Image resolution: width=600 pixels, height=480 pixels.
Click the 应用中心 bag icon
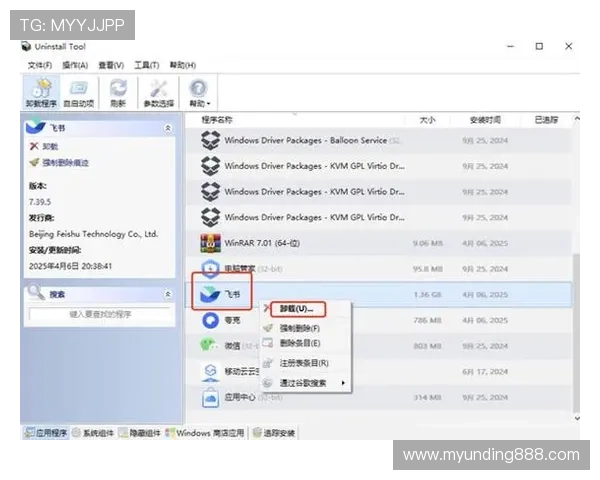click(x=210, y=397)
